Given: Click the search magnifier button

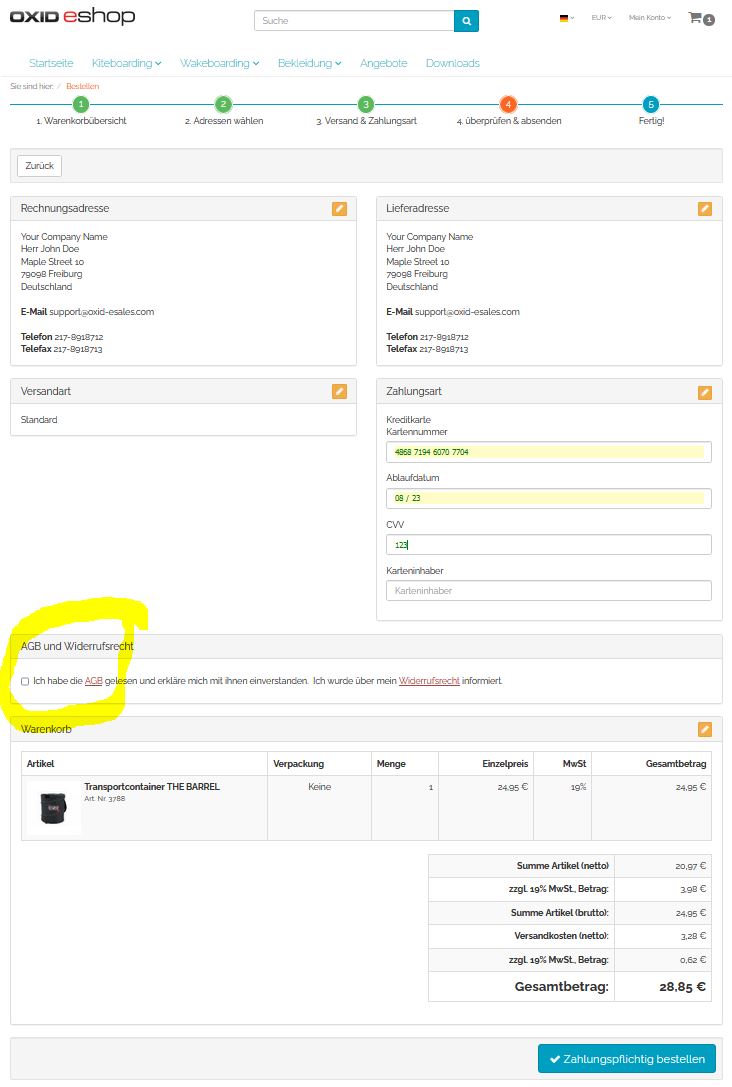Looking at the screenshot, I should point(466,21).
